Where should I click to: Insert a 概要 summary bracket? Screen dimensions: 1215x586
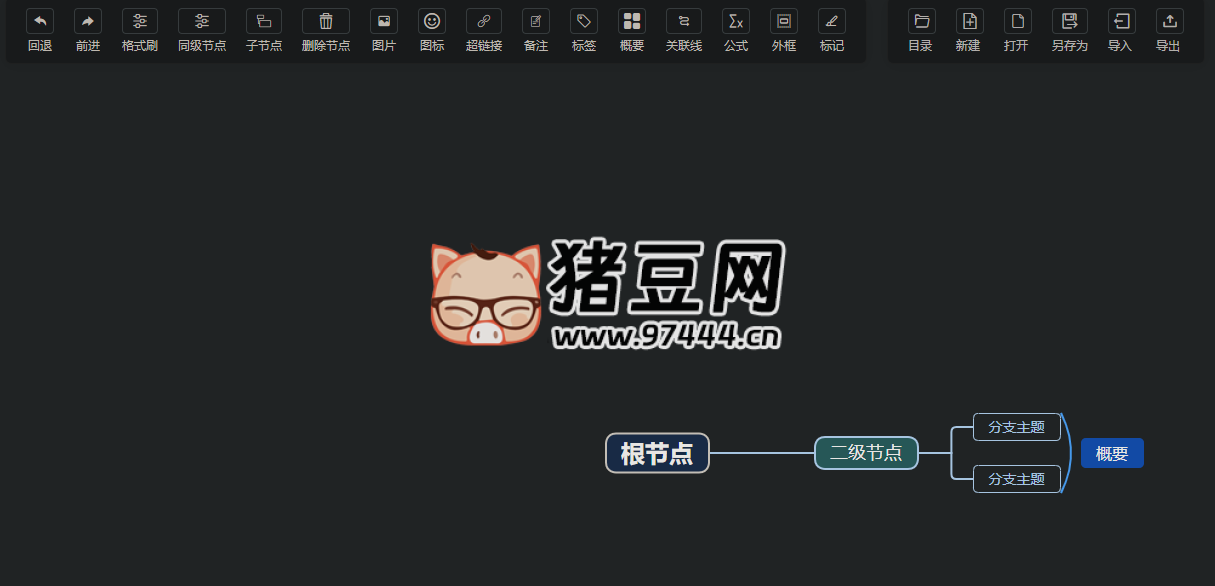631,30
